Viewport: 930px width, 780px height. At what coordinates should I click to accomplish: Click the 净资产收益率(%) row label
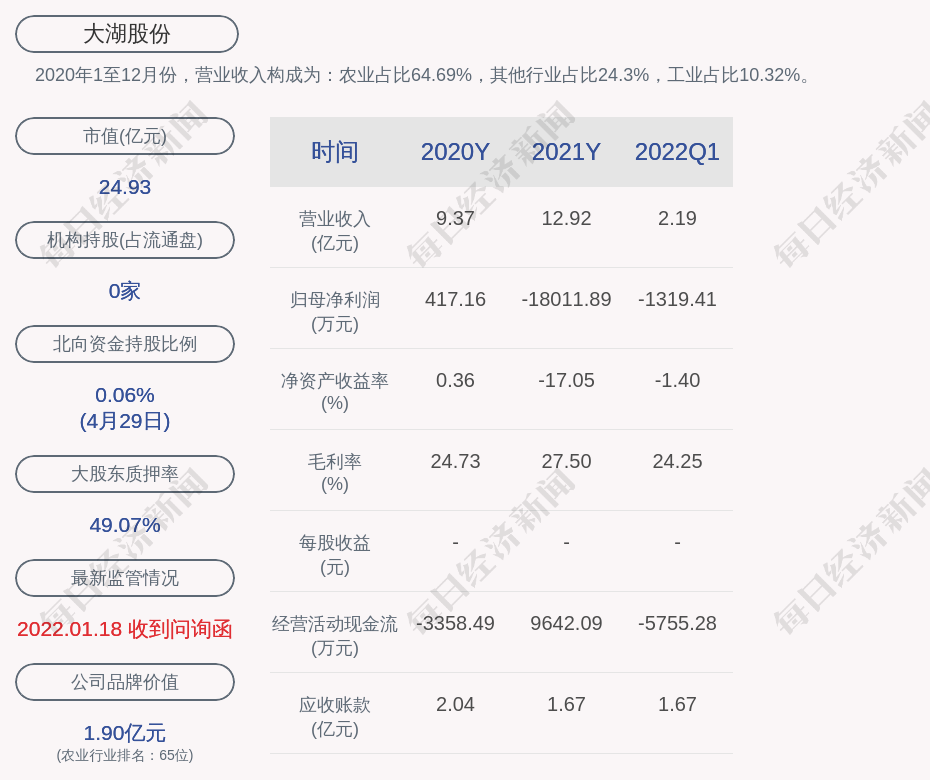point(335,392)
